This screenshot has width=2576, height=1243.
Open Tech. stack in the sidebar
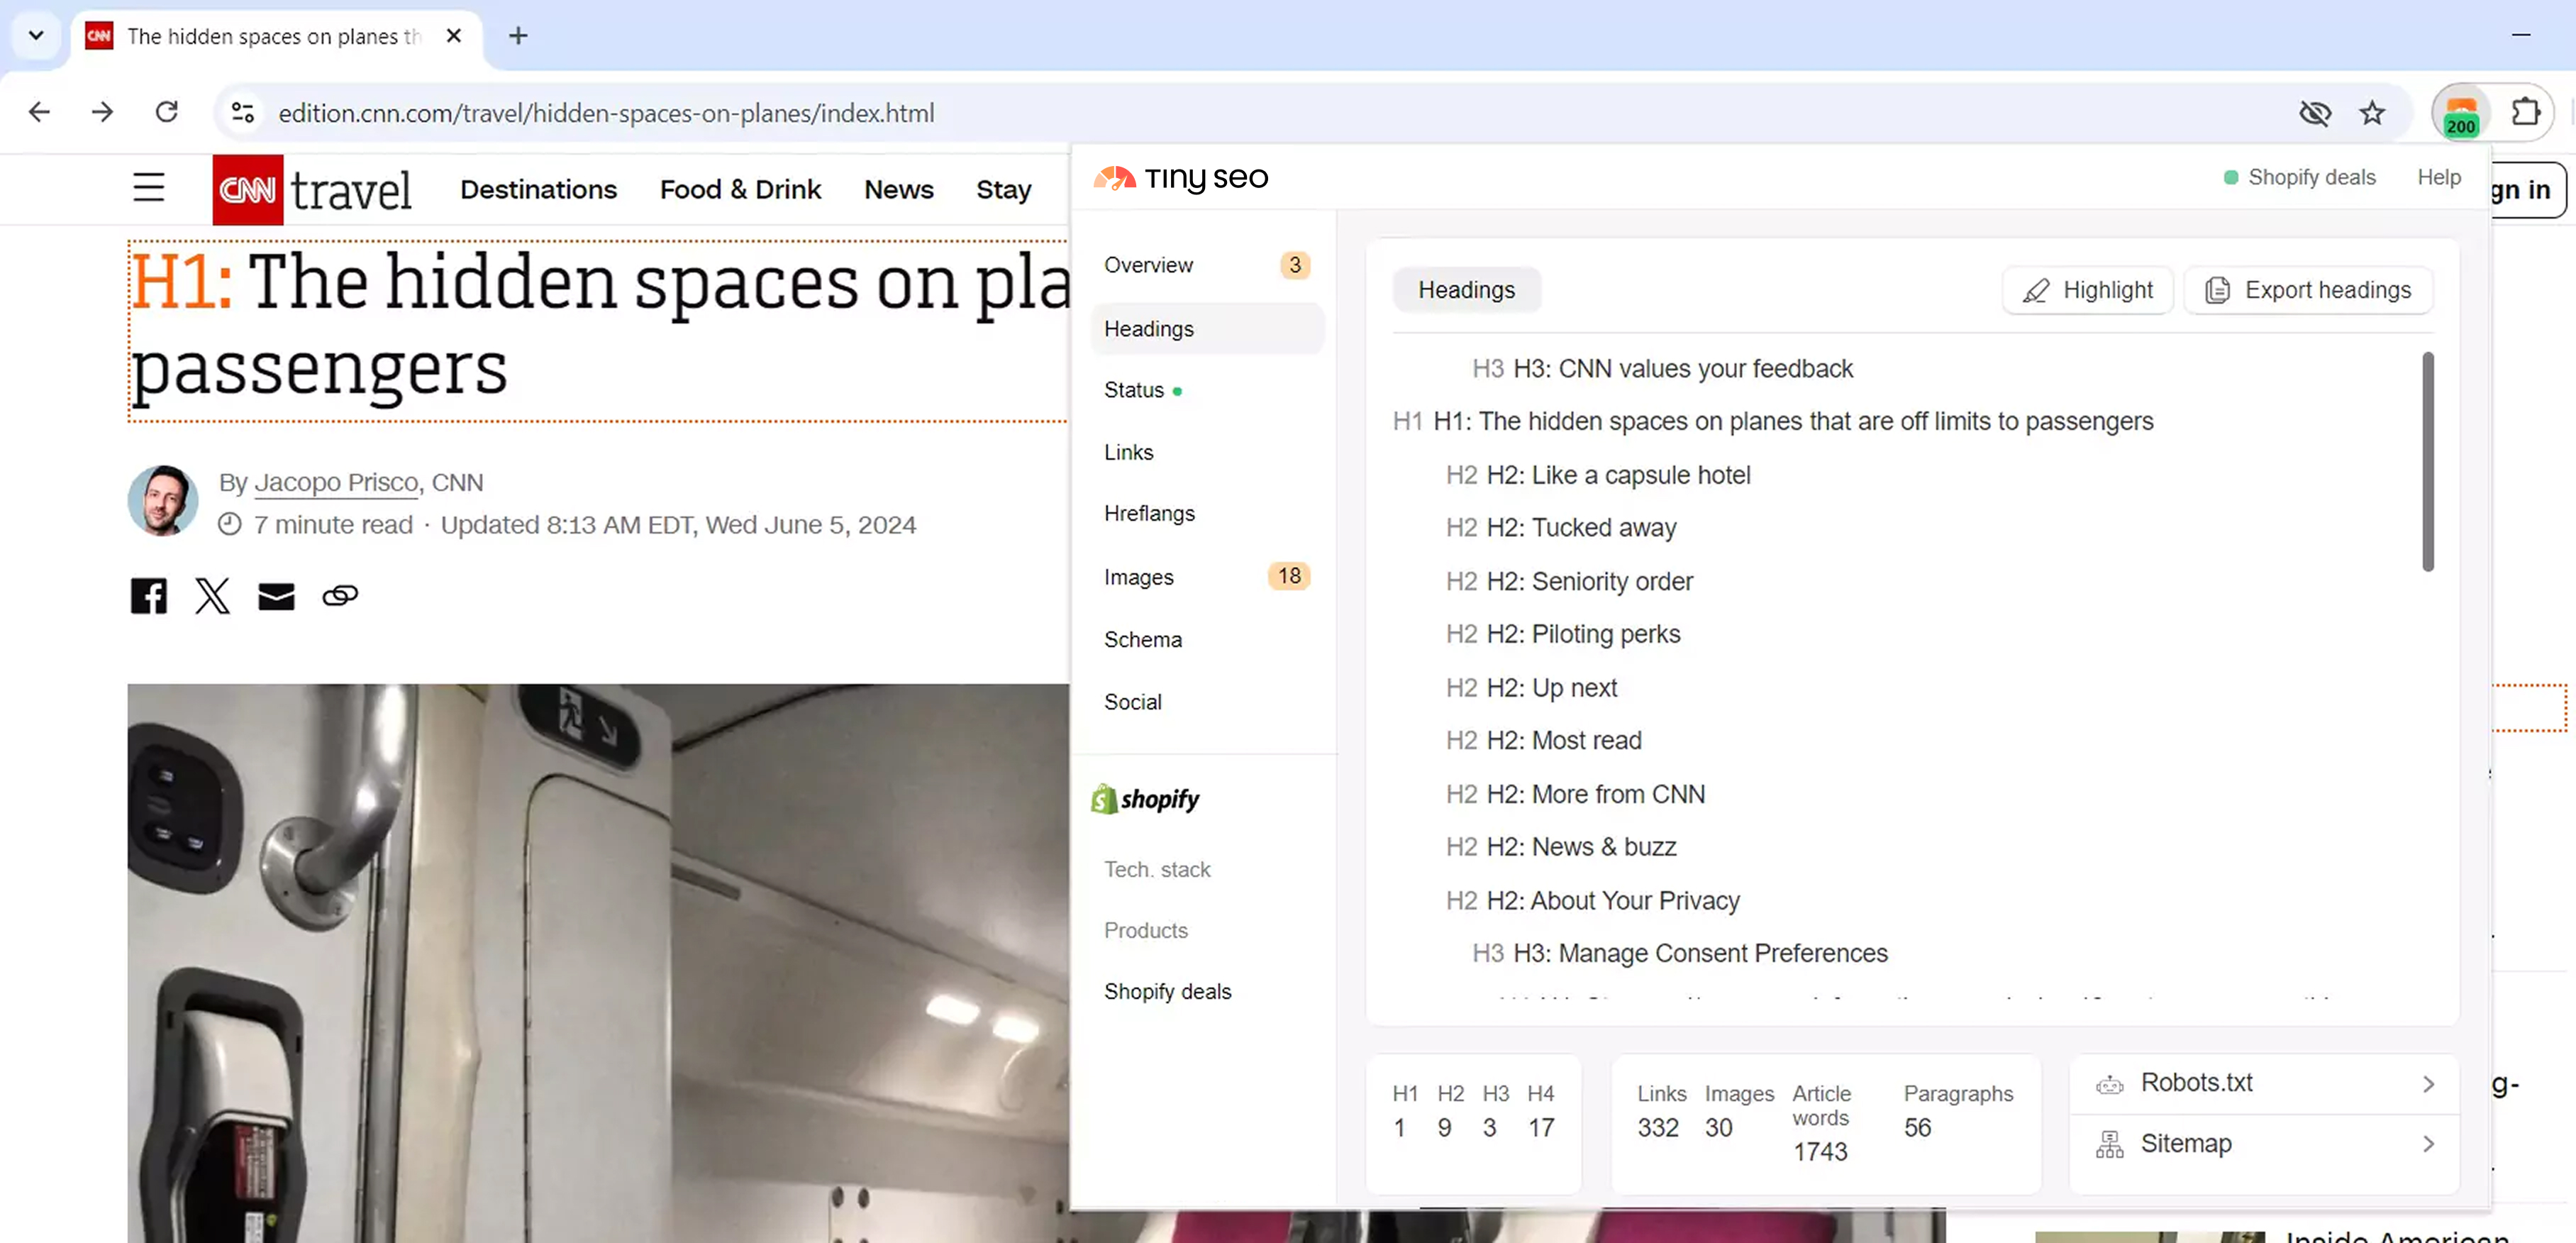tap(1157, 869)
